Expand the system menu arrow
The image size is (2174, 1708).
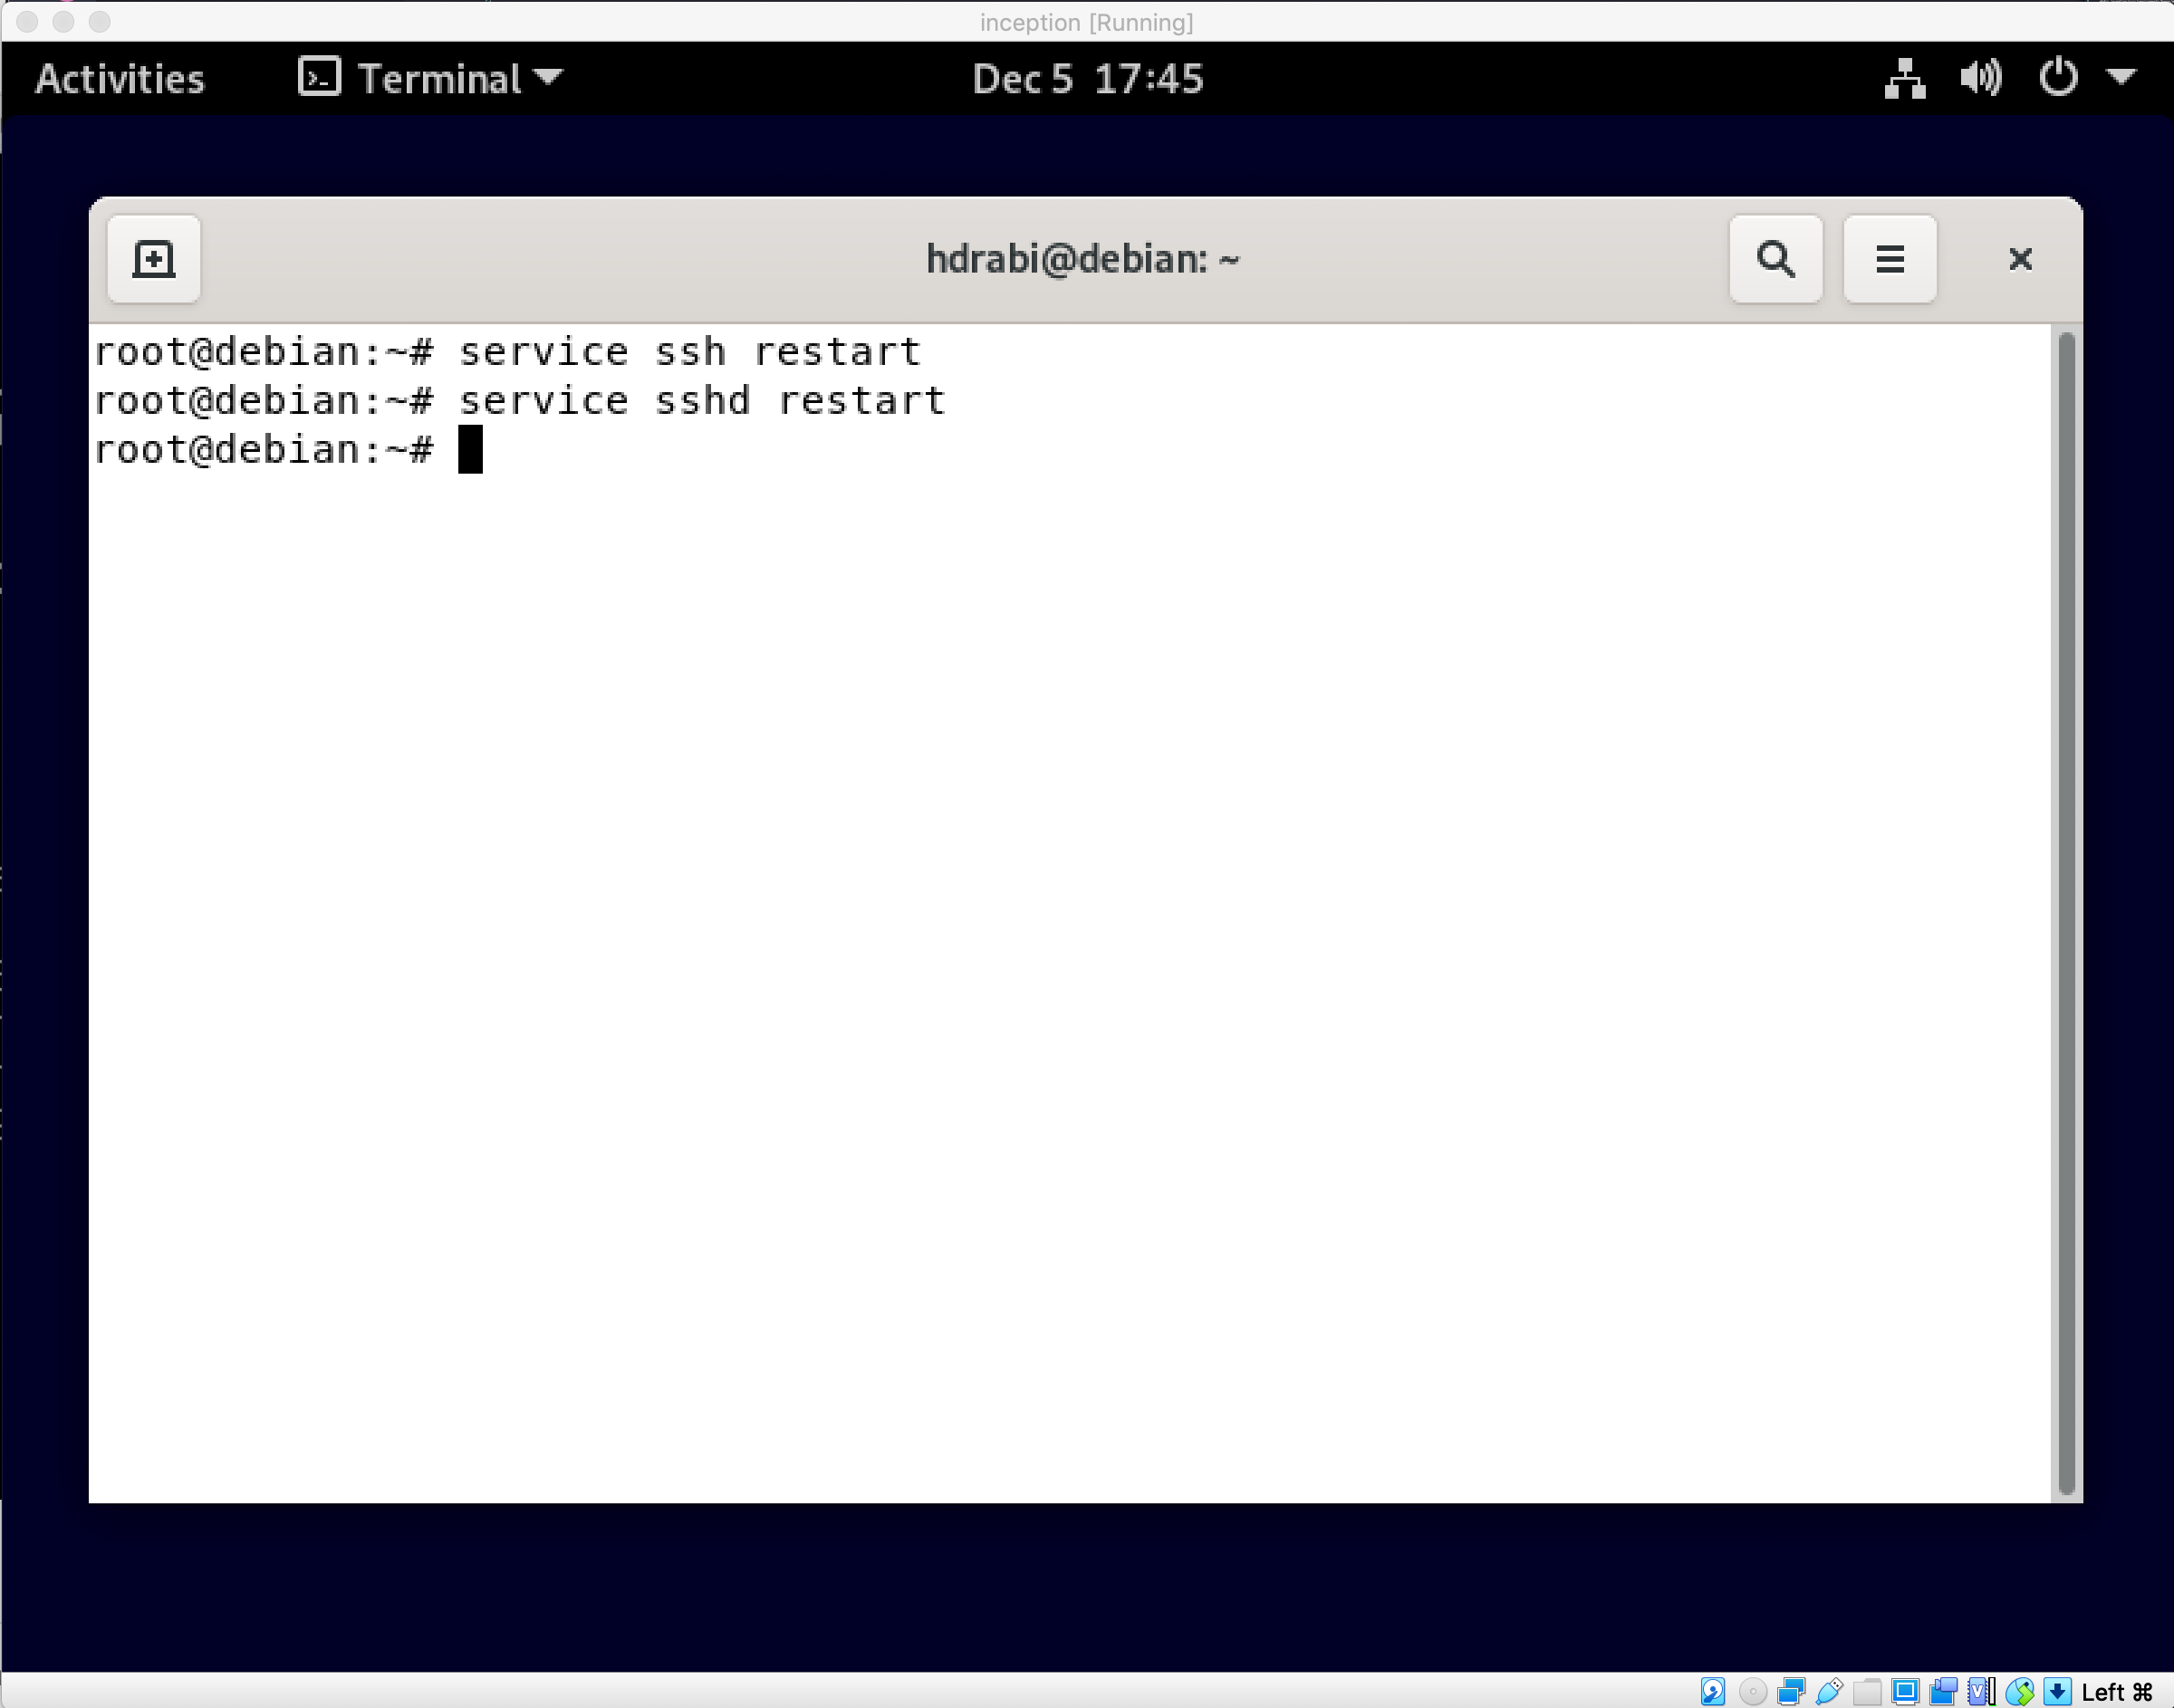(2121, 76)
